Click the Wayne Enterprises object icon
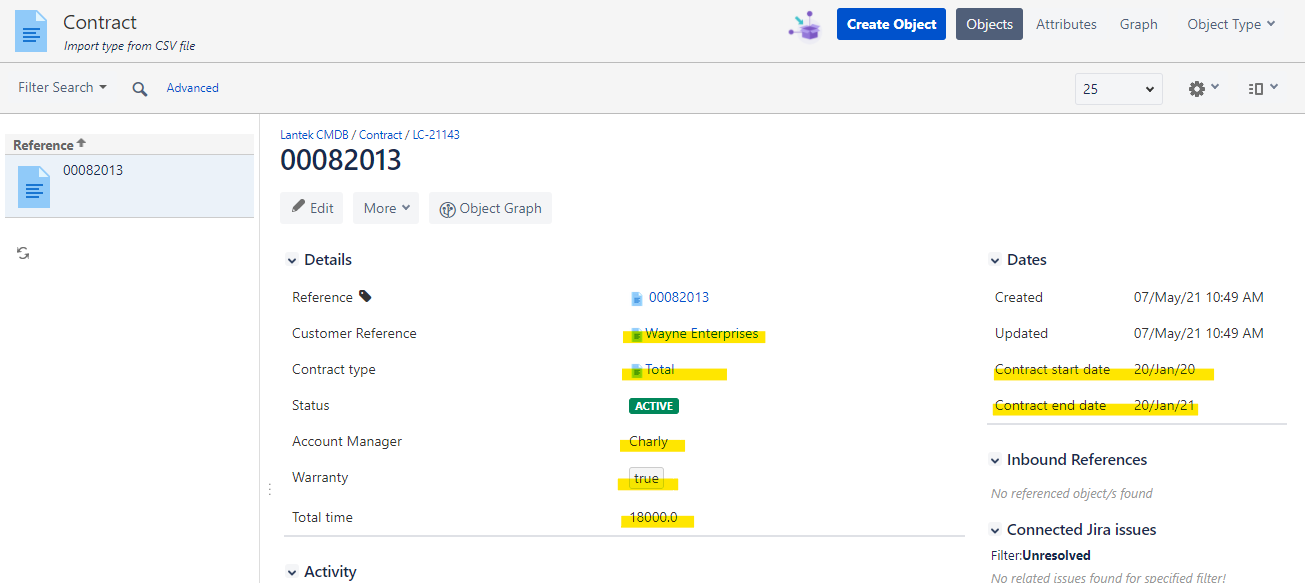1305x583 pixels. coord(636,335)
